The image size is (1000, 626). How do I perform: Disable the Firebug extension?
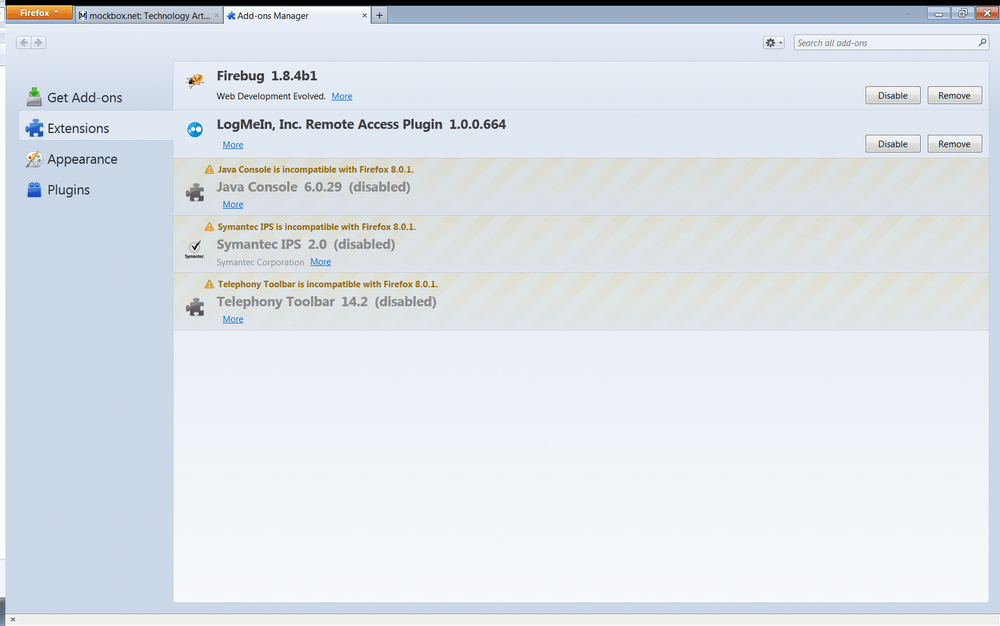[892, 95]
